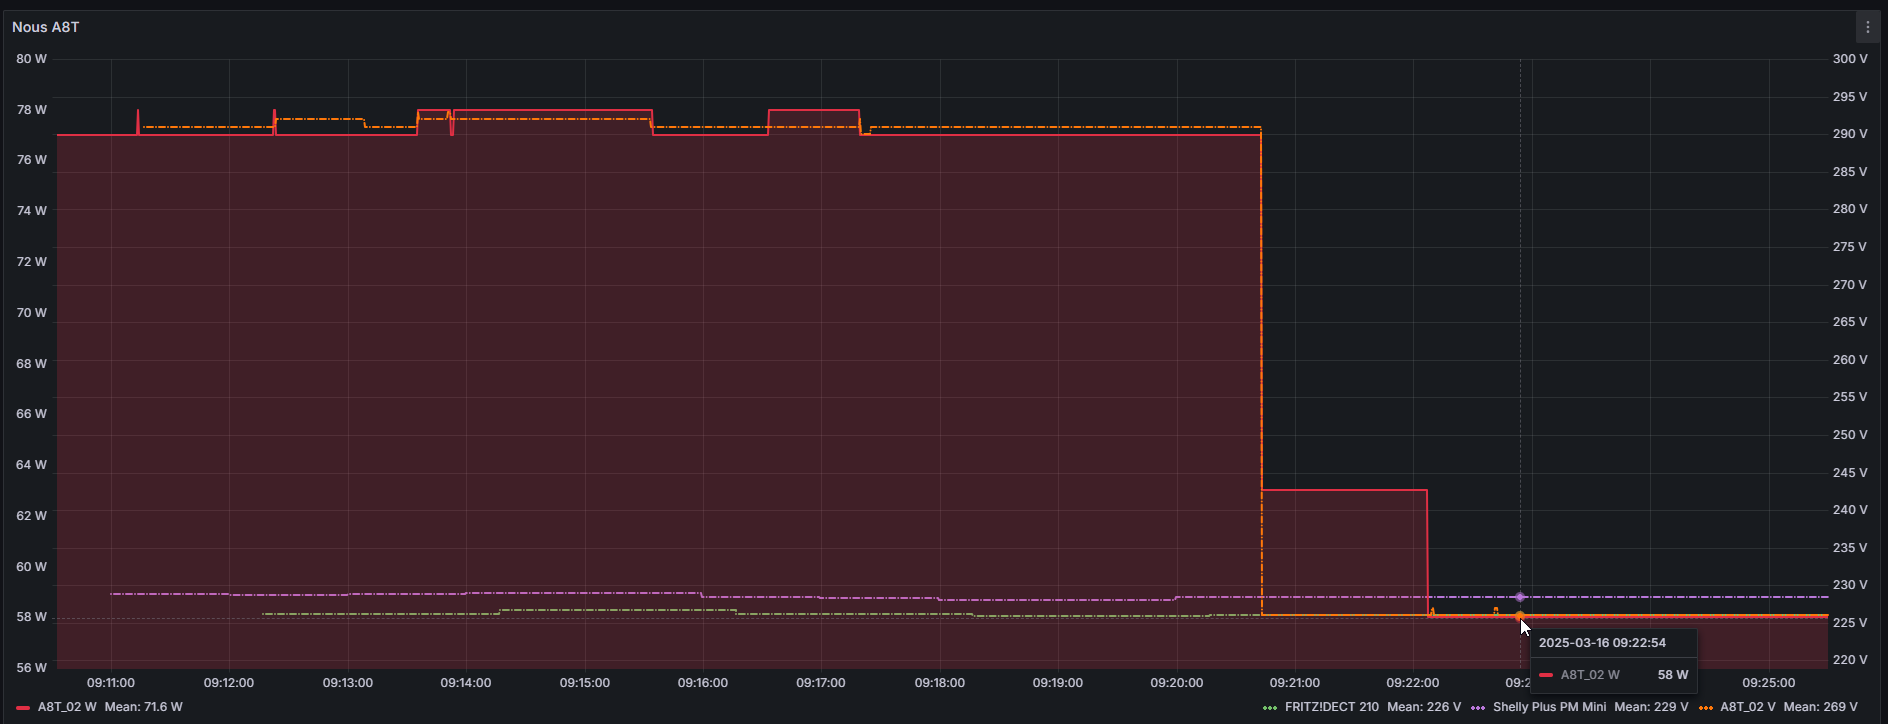Click the 09:25:00 time axis label

coord(1769,683)
